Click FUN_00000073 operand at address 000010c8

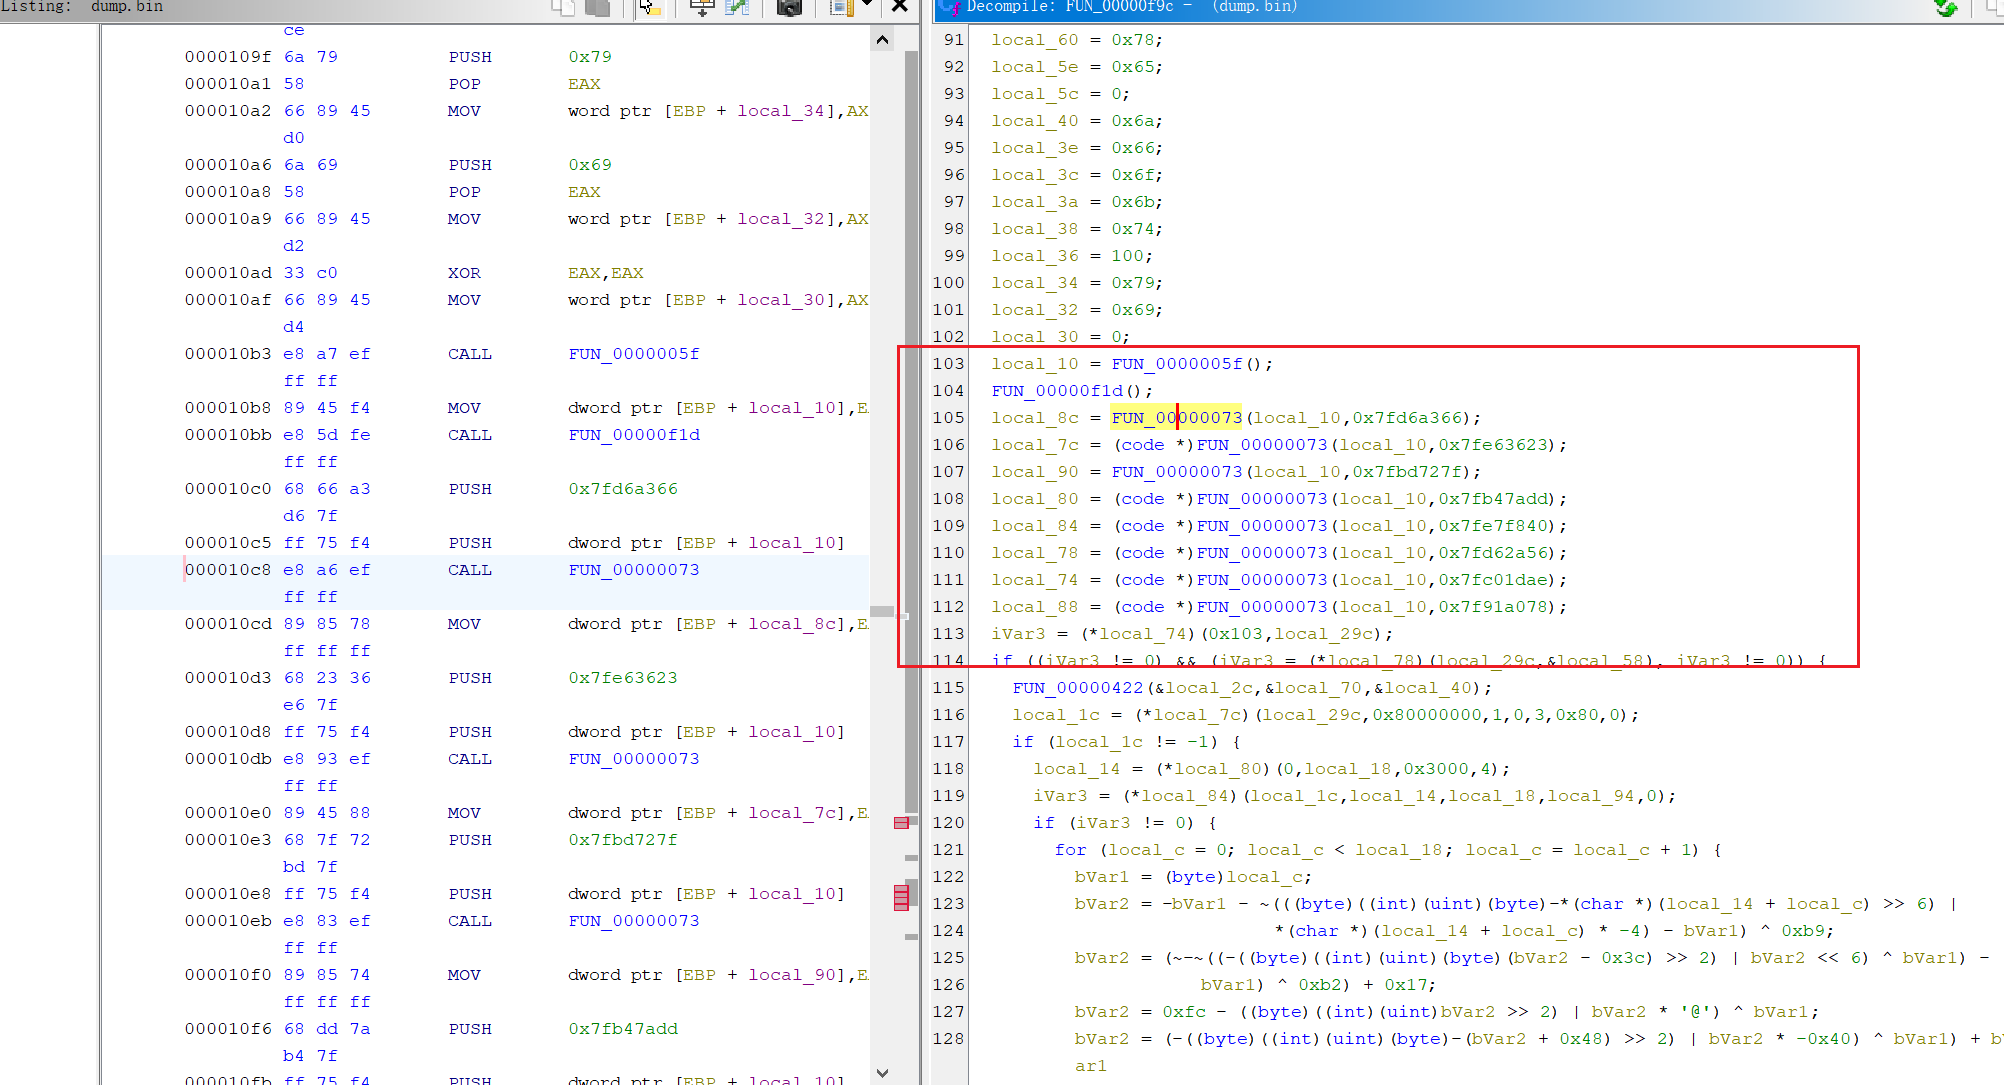(x=634, y=570)
